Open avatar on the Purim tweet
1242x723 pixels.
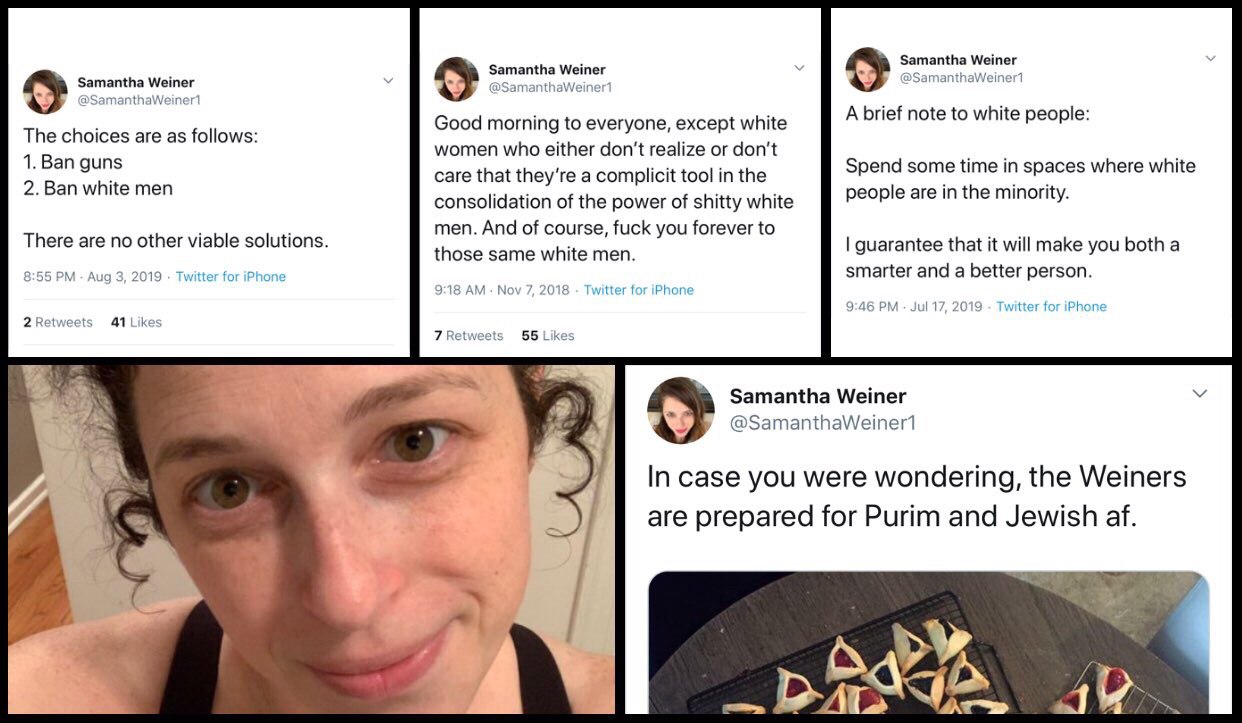point(681,410)
